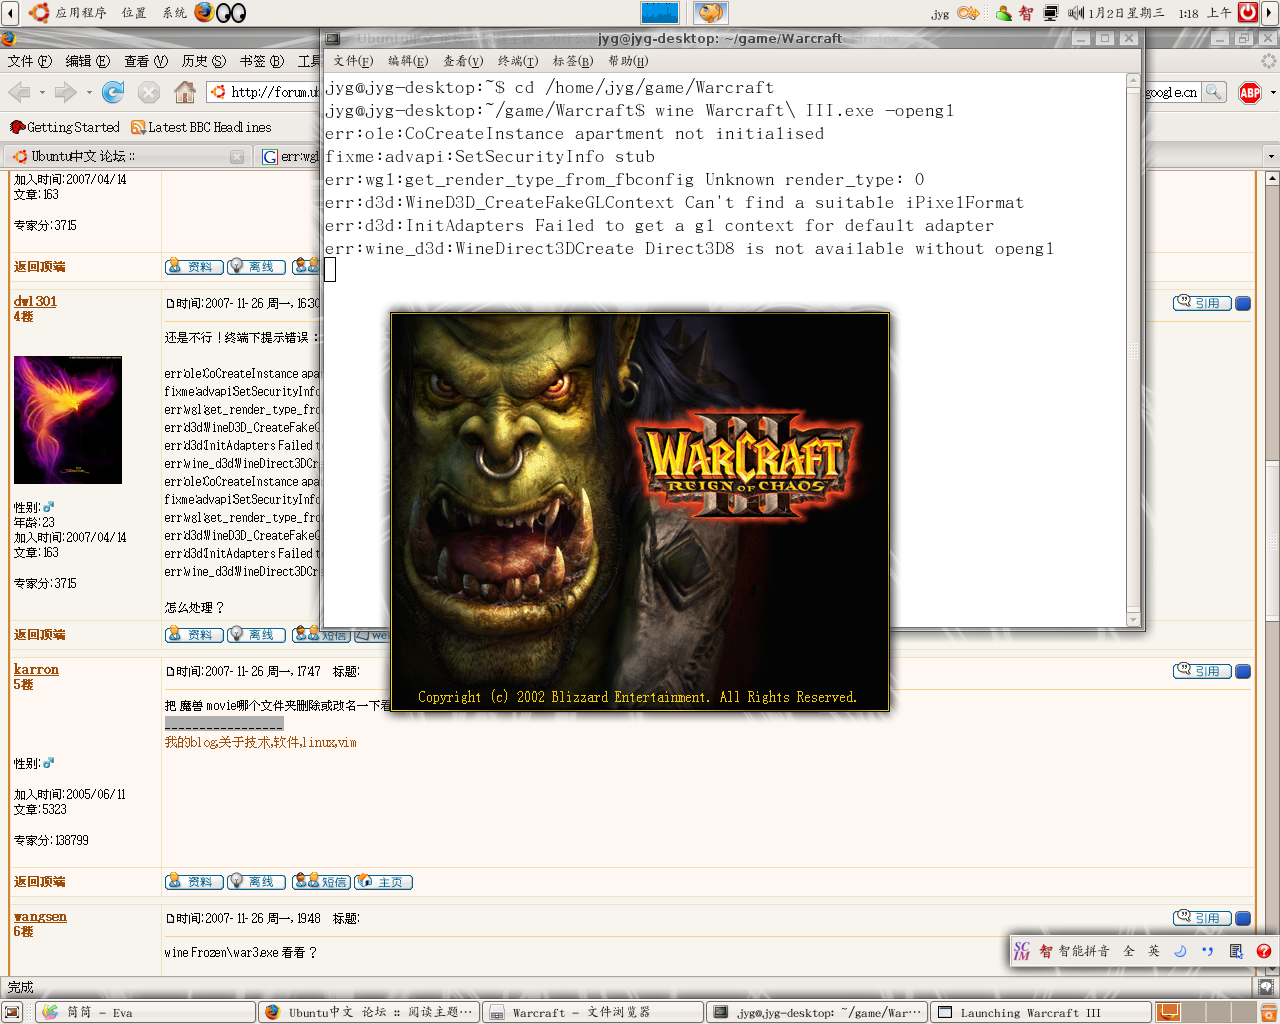The height and width of the screenshot is (1024, 1280).
Task: Click the red power button in top panel
Action: pos(1248,12)
